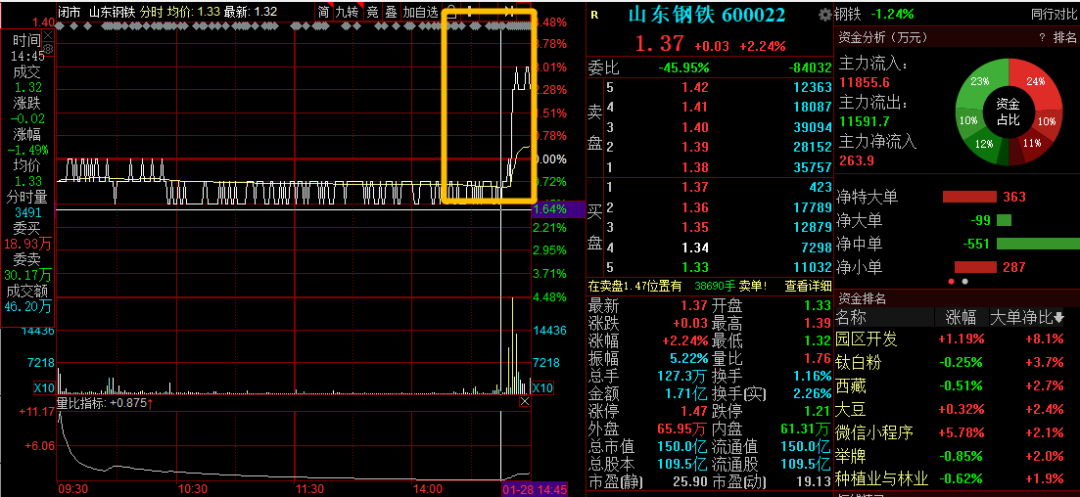Click the 24% red slice of the donut
This screenshot has width=1080, height=497.
tap(1037, 81)
